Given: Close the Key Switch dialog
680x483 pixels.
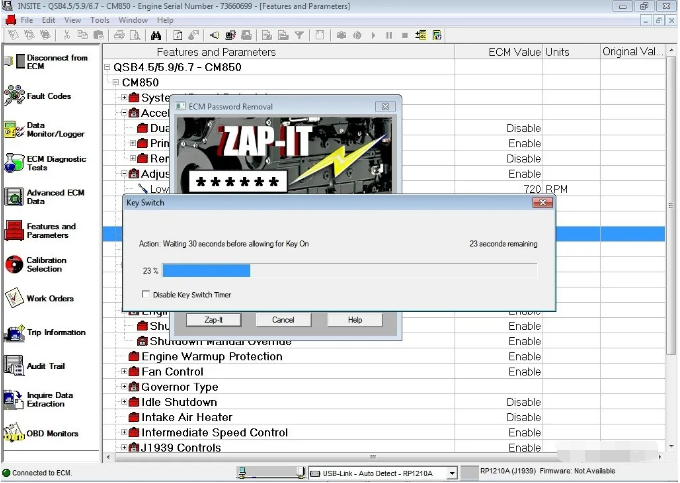Looking at the screenshot, I should [x=542, y=202].
